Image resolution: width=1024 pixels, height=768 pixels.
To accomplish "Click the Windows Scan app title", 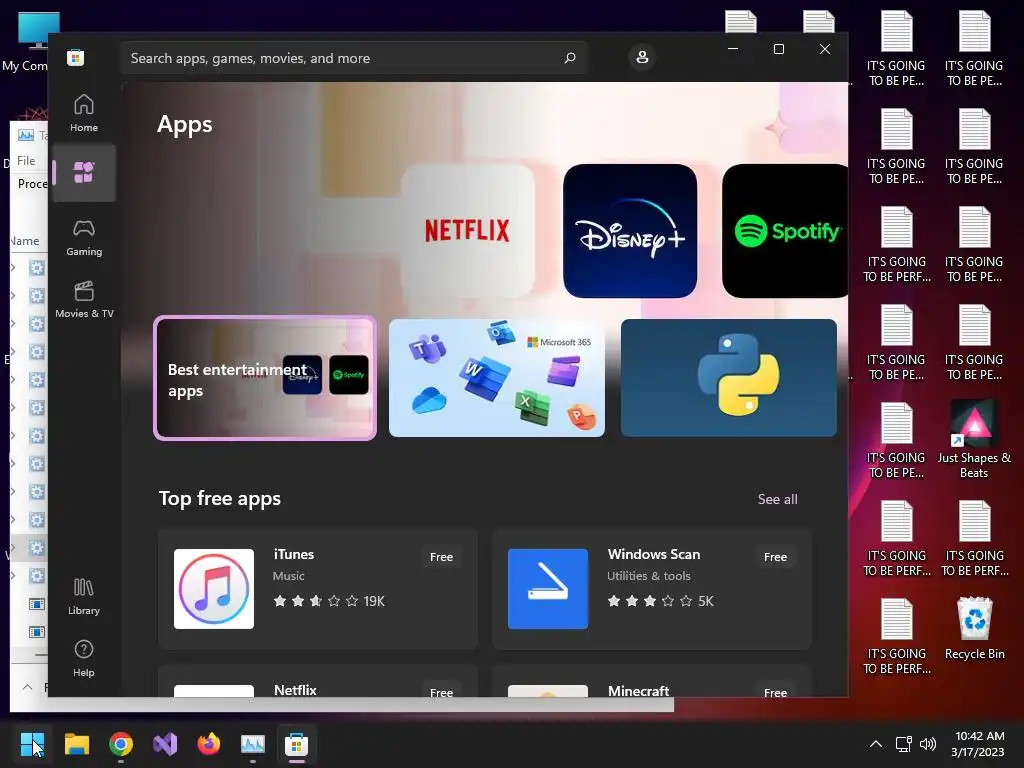I will tap(654, 554).
